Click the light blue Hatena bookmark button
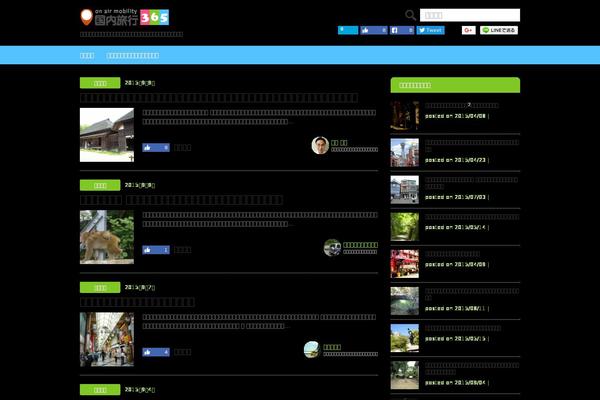Viewport: 600px width, 400px height. 348,30
